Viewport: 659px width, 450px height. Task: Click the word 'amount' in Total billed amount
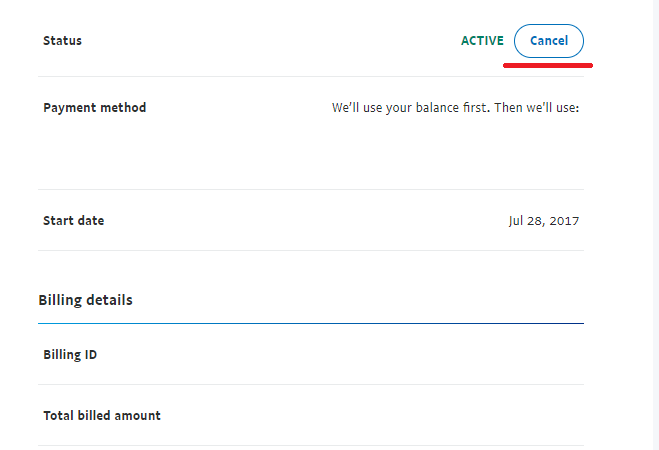(x=137, y=416)
